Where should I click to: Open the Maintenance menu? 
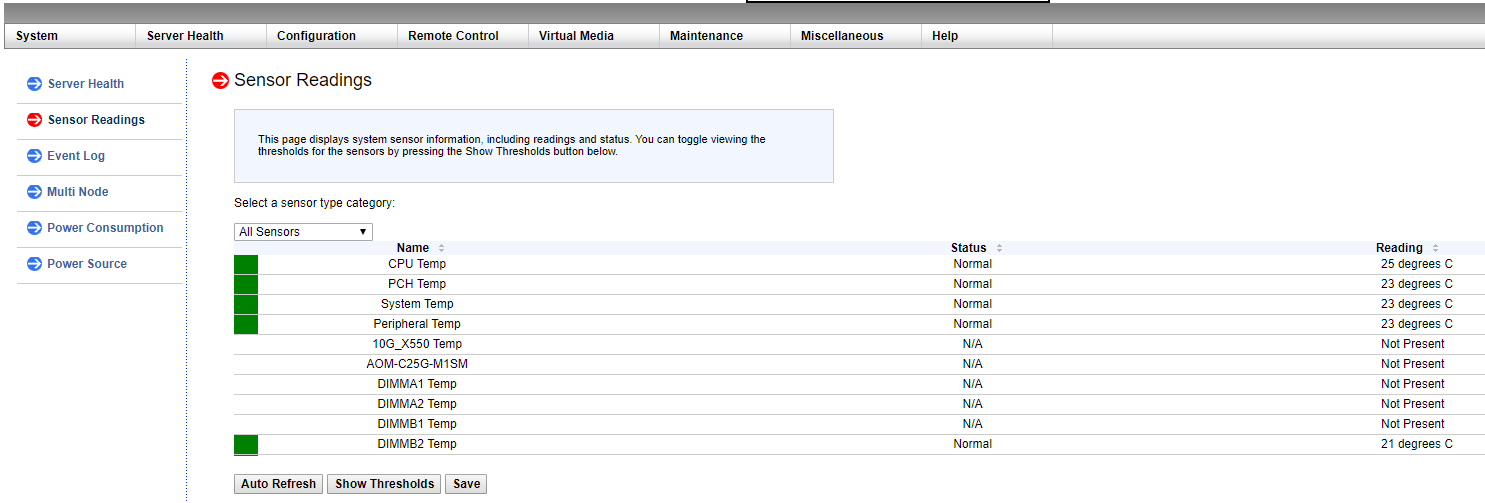706,36
